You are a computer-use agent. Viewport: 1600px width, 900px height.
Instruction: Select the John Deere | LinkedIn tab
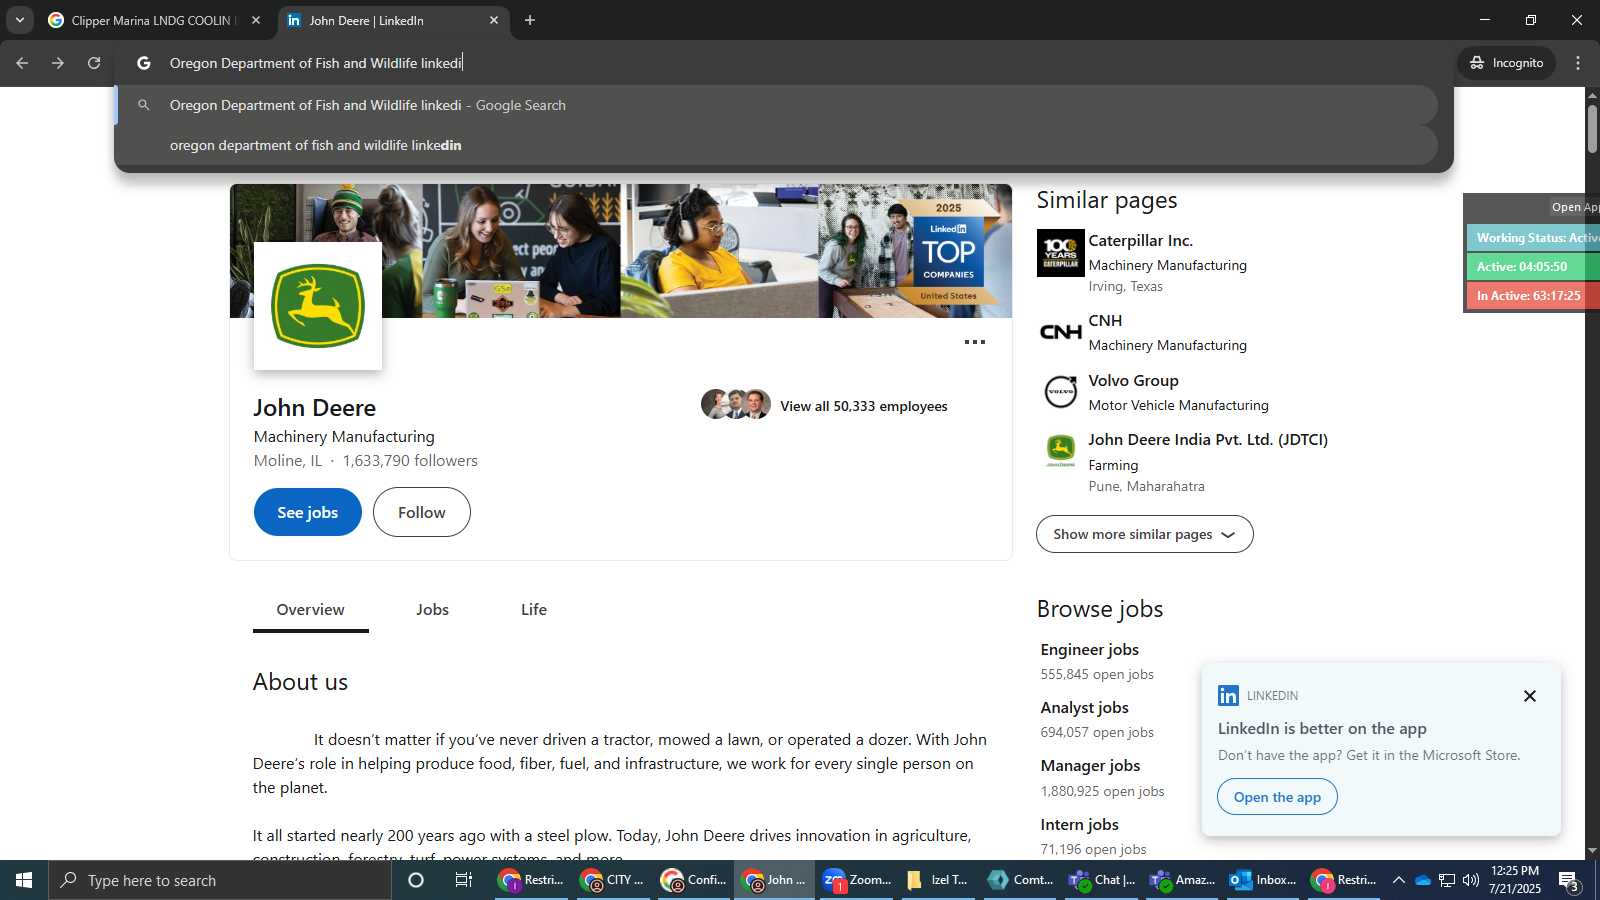pos(393,20)
